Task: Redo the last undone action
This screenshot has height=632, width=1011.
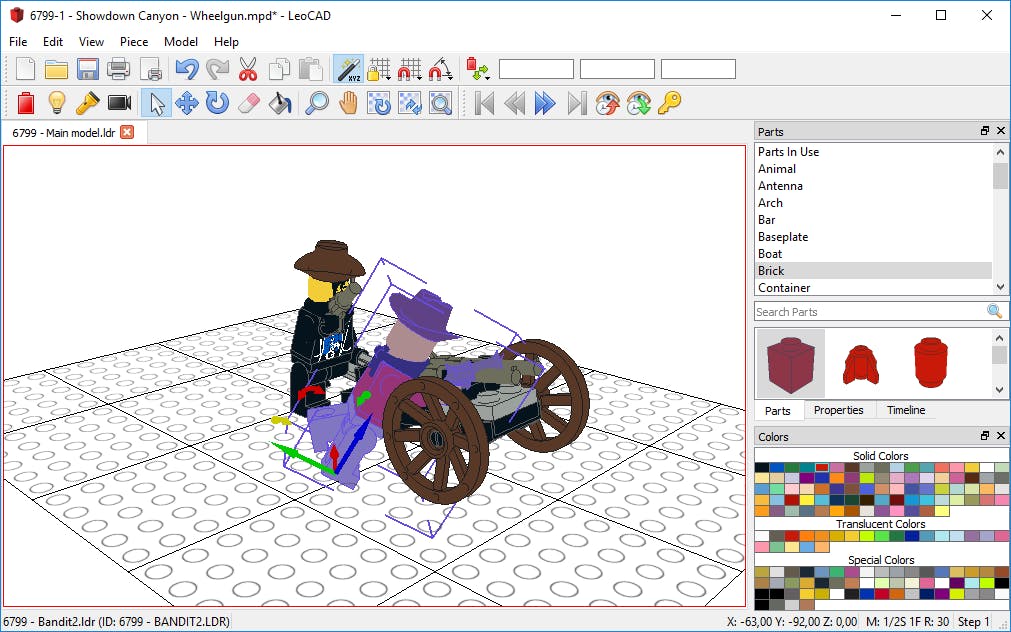Action: (217, 69)
